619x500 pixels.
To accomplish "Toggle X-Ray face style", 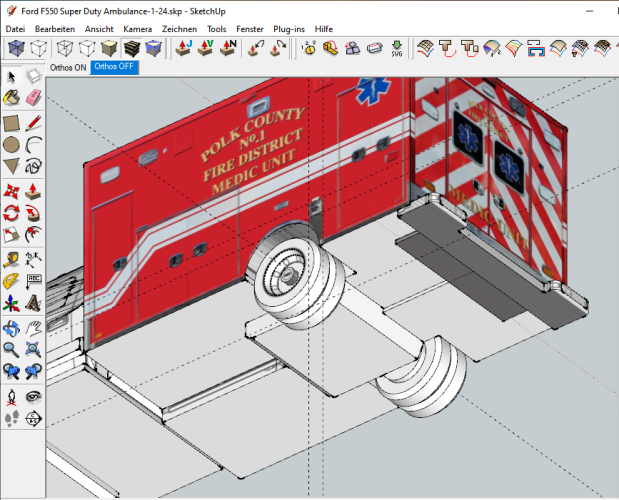I will [17, 48].
